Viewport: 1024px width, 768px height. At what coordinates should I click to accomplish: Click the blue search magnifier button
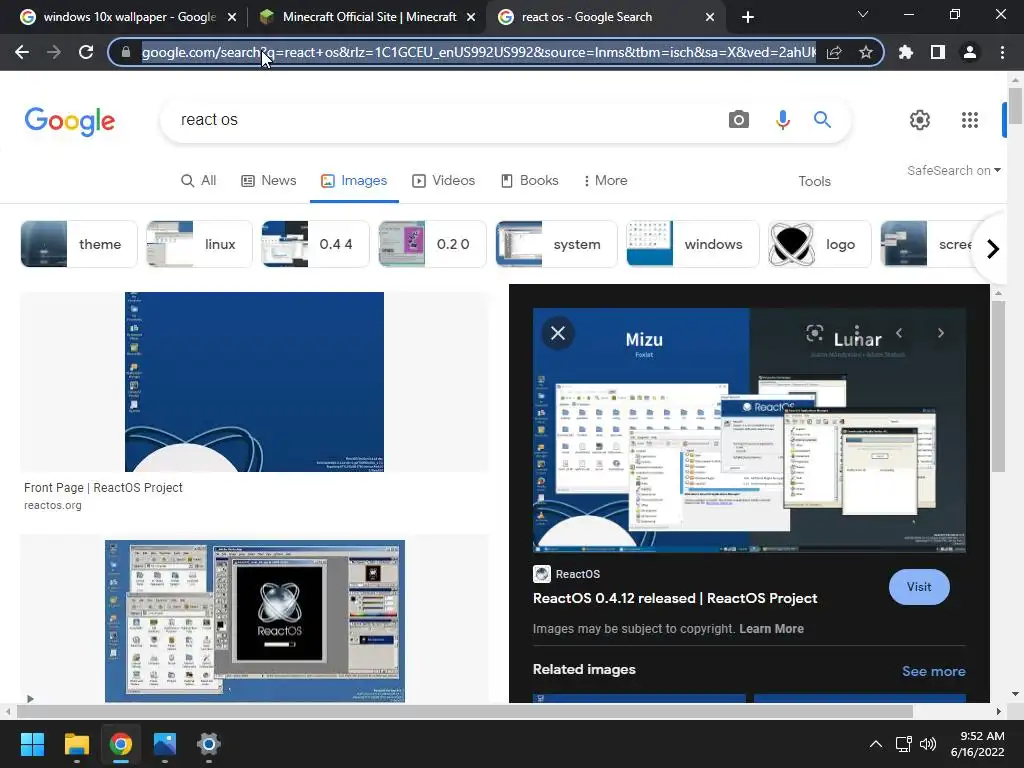point(822,120)
